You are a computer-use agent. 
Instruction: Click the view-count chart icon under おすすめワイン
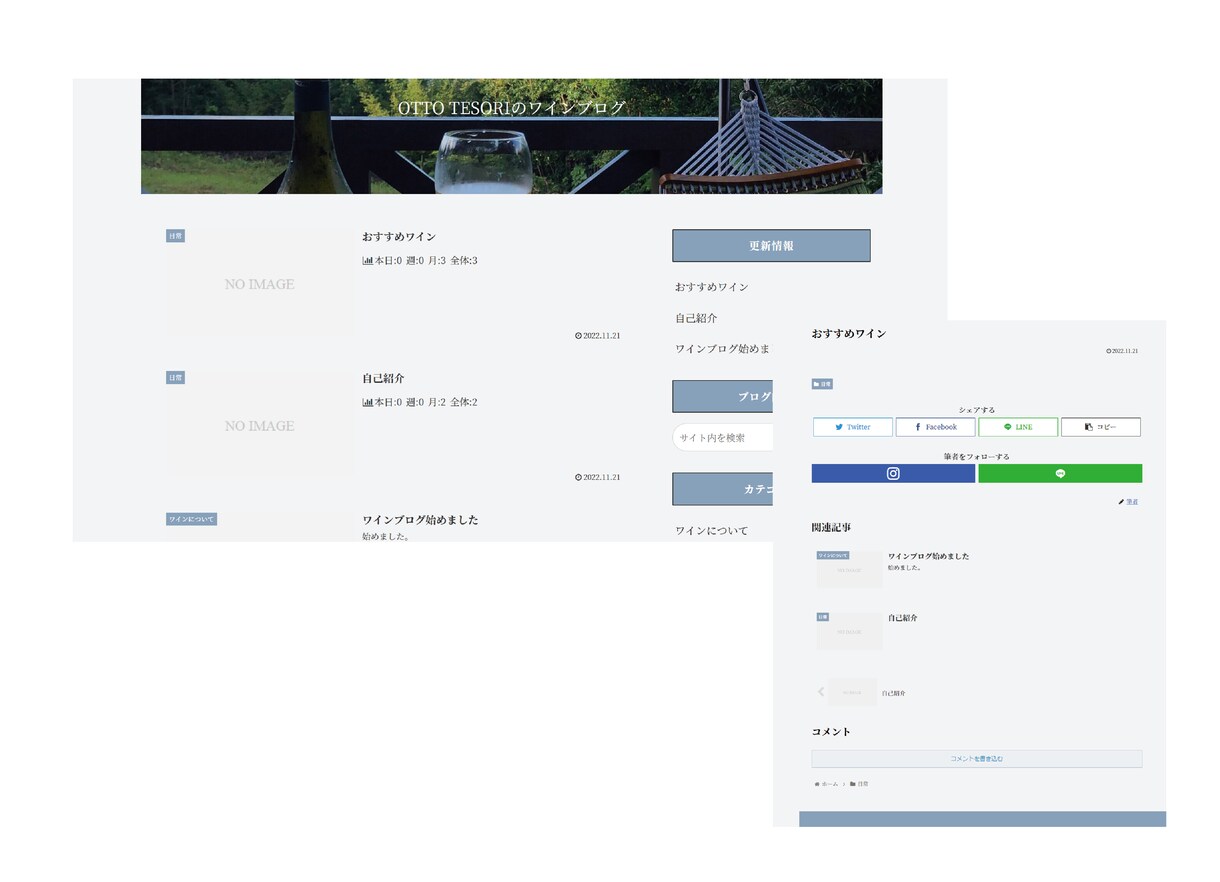click(x=367, y=261)
